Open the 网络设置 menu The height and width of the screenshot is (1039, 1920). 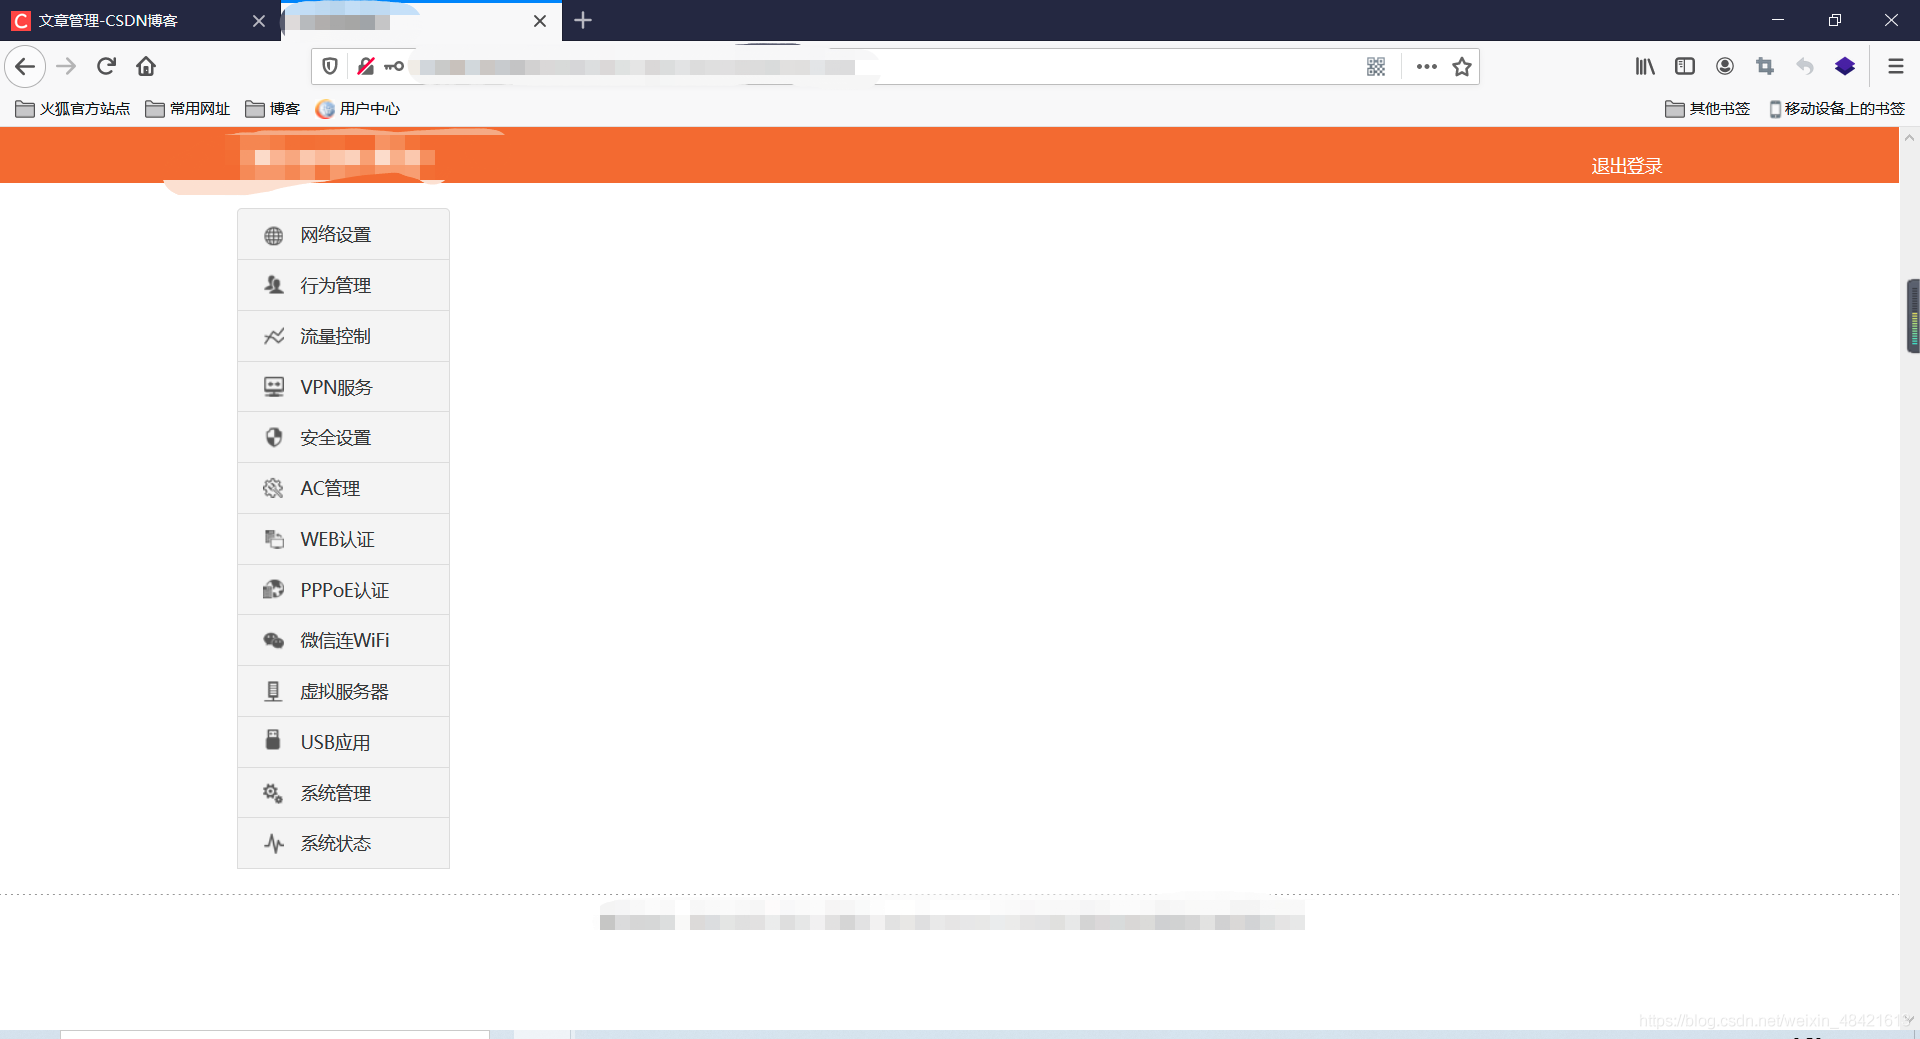coord(343,235)
